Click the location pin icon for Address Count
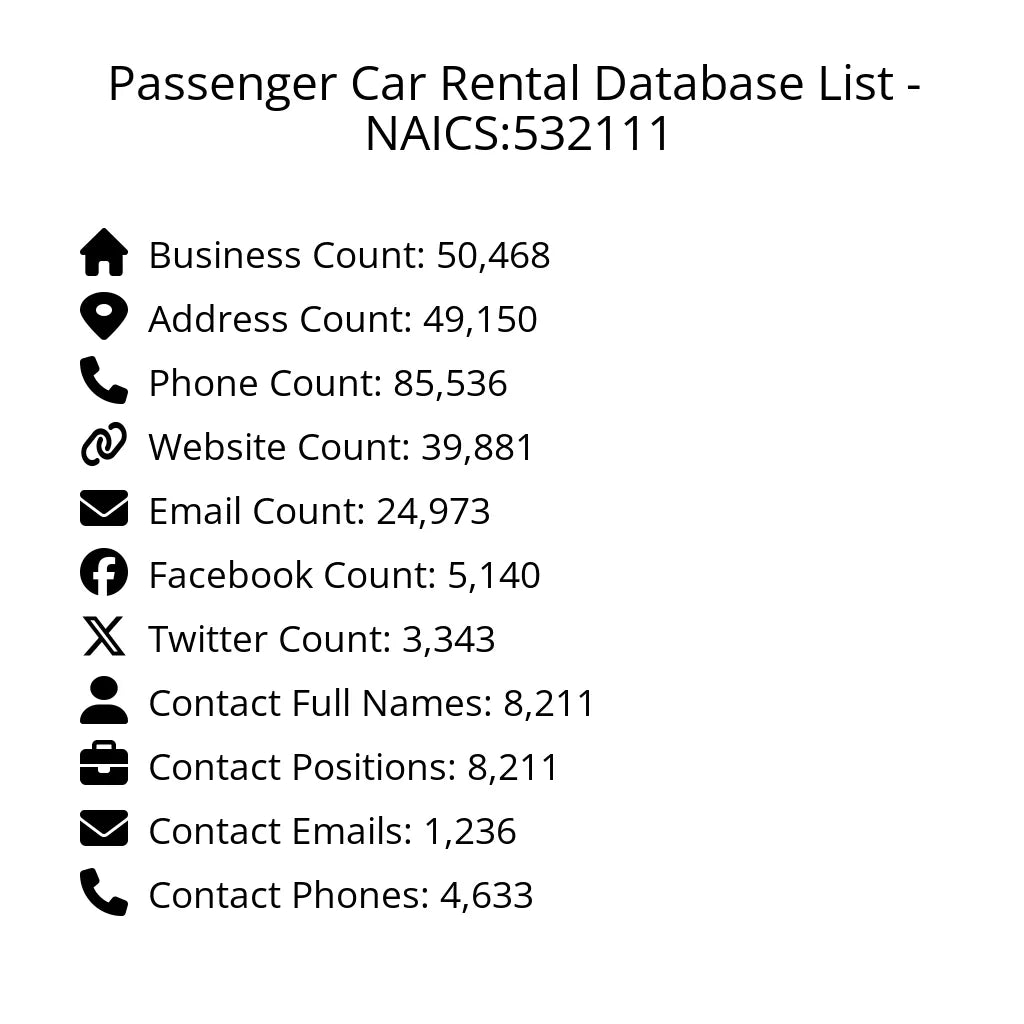Viewport: 1024px width, 1024px height. click(x=104, y=317)
